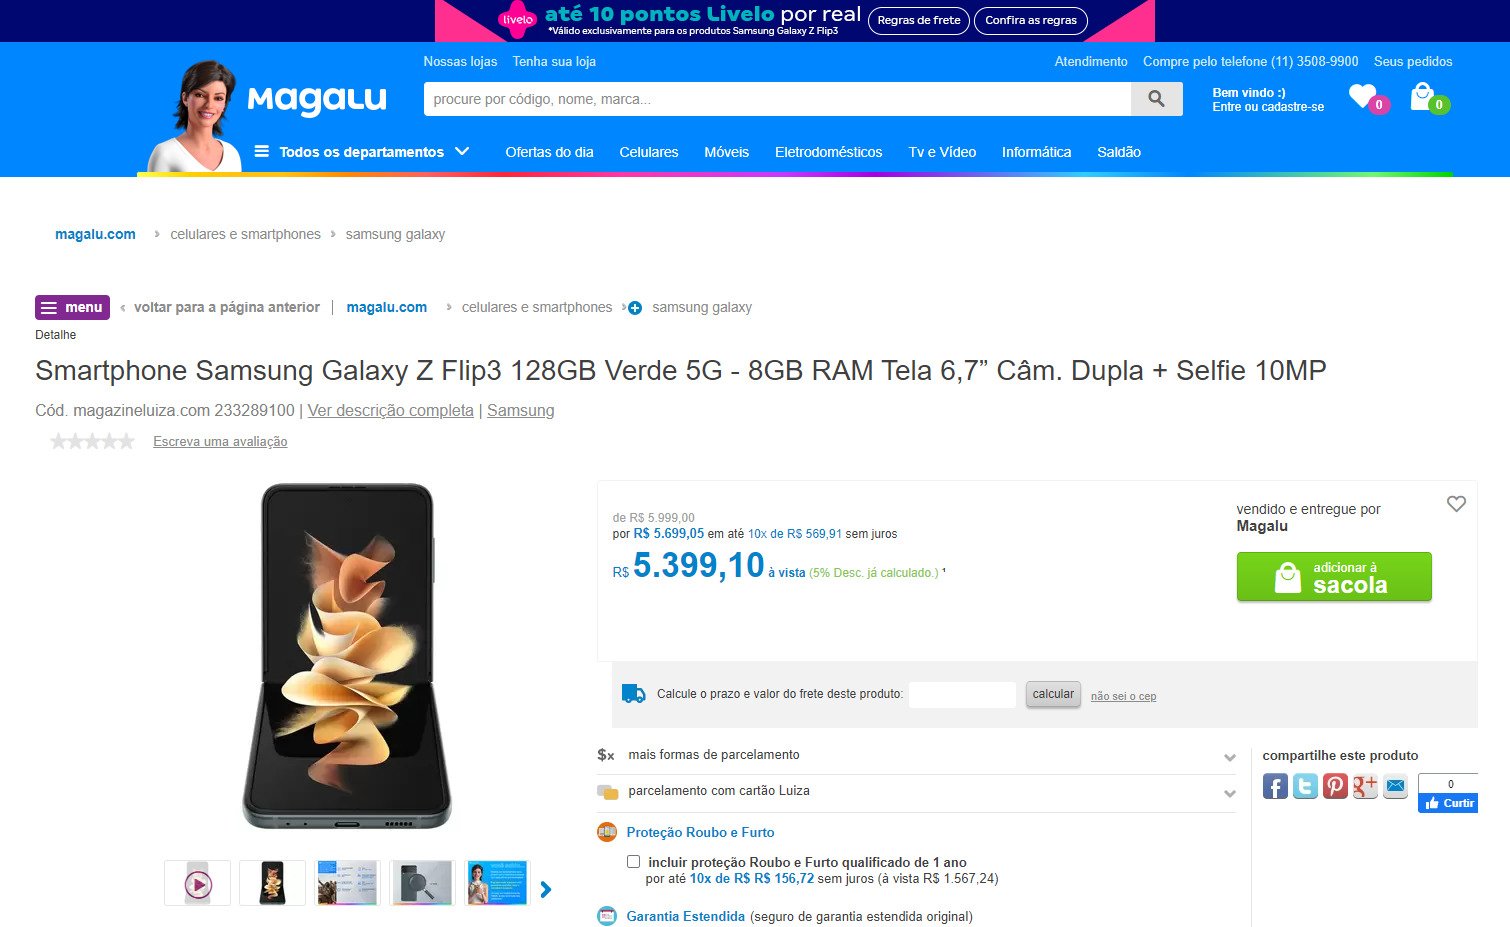The width and height of the screenshot is (1510, 927).
Task: Click the search magnifier button
Action: [1157, 99]
